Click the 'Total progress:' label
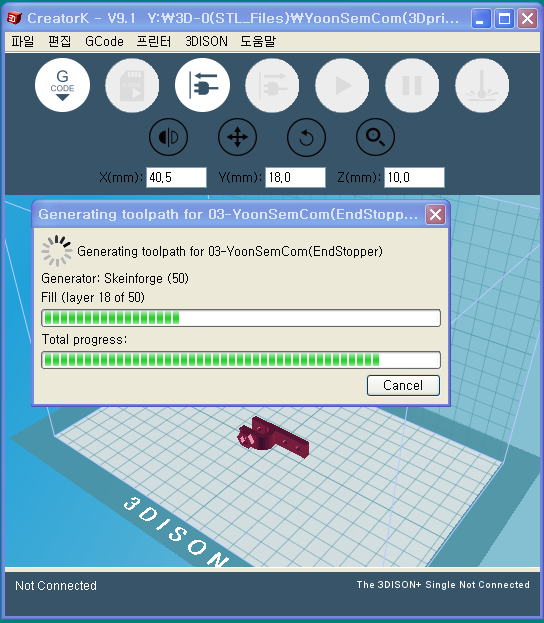Image resolution: width=544 pixels, height=623 pixels. 84,340
